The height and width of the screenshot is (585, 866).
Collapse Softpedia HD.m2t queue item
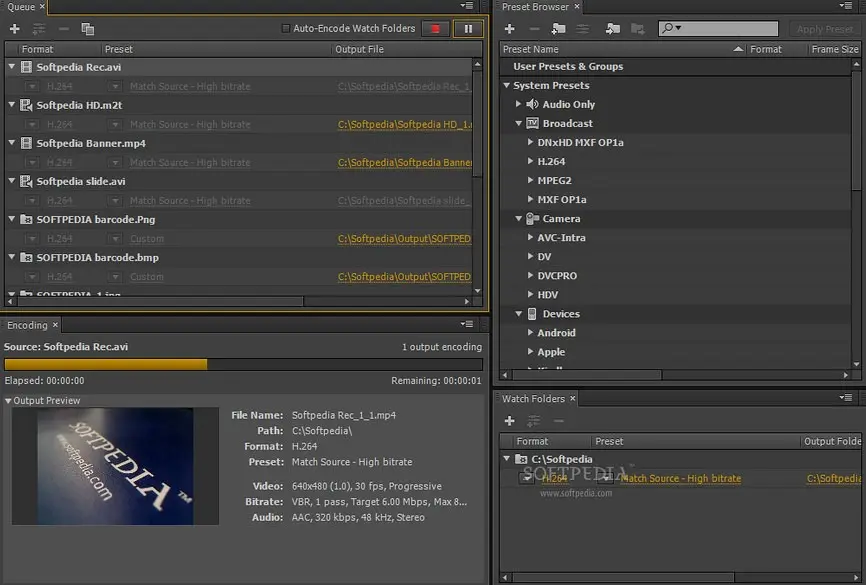tap(12, 104)
